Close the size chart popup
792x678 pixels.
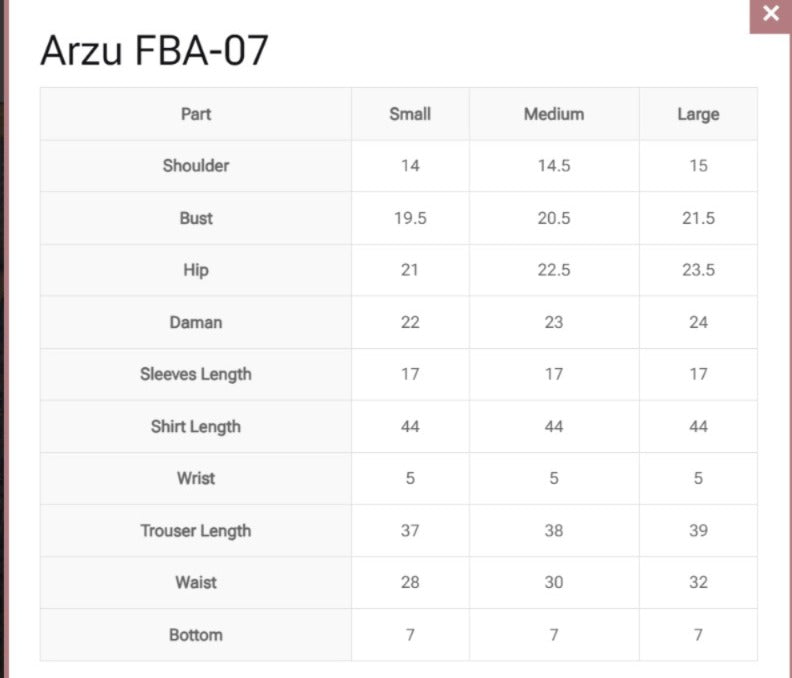(770, 14)
